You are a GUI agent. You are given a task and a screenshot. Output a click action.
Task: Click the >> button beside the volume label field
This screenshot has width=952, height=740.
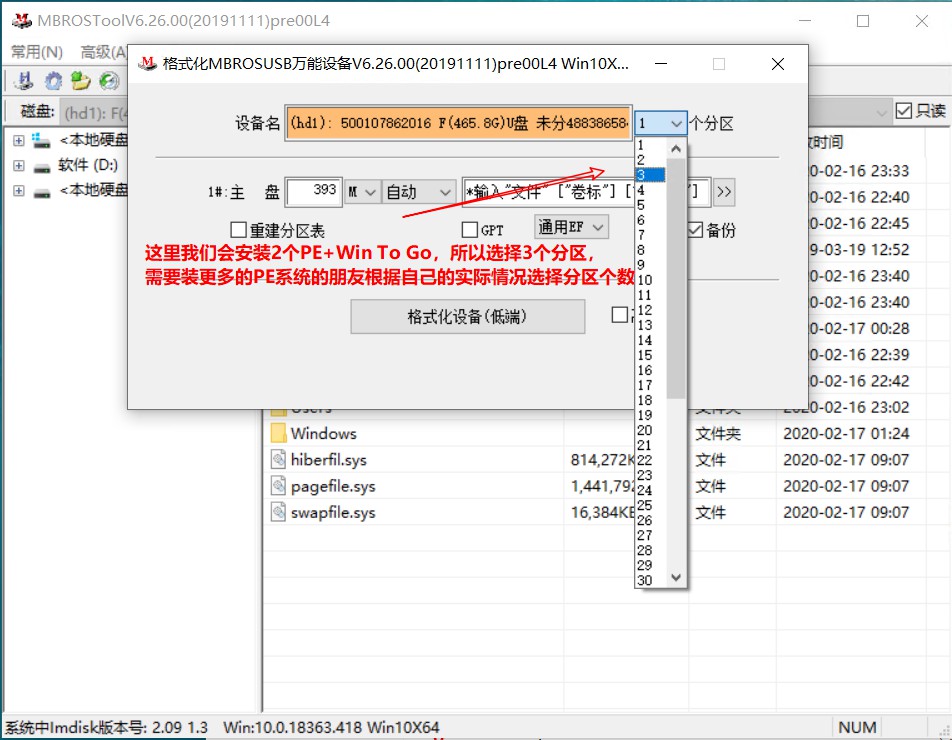tap(724, 191)
